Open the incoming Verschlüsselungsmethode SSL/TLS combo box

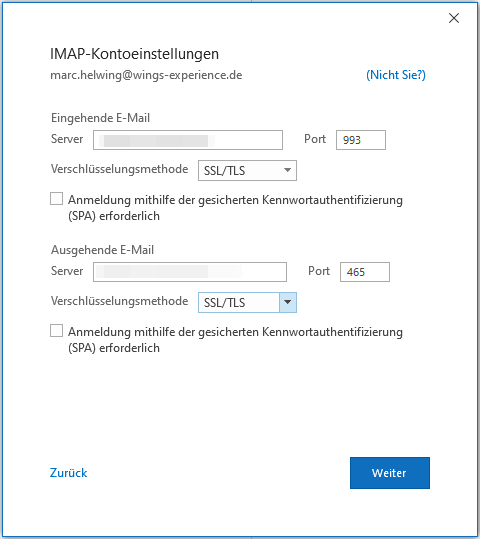tap(247, 170)
